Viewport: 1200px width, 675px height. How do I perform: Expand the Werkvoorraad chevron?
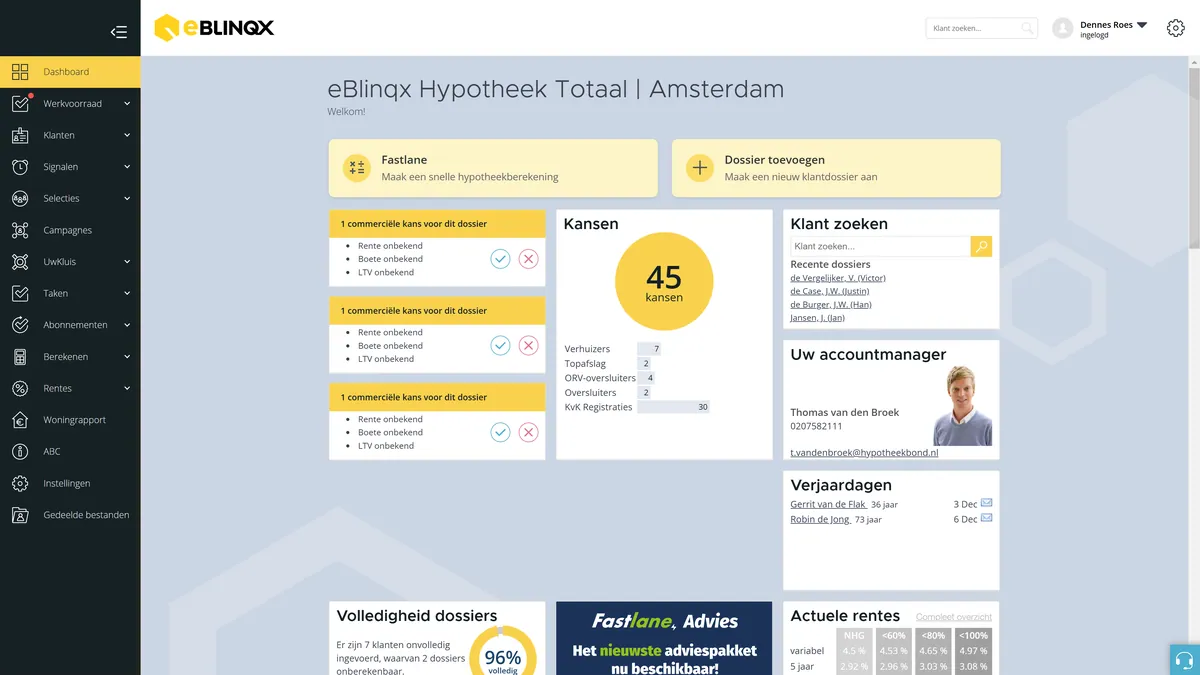127,104
